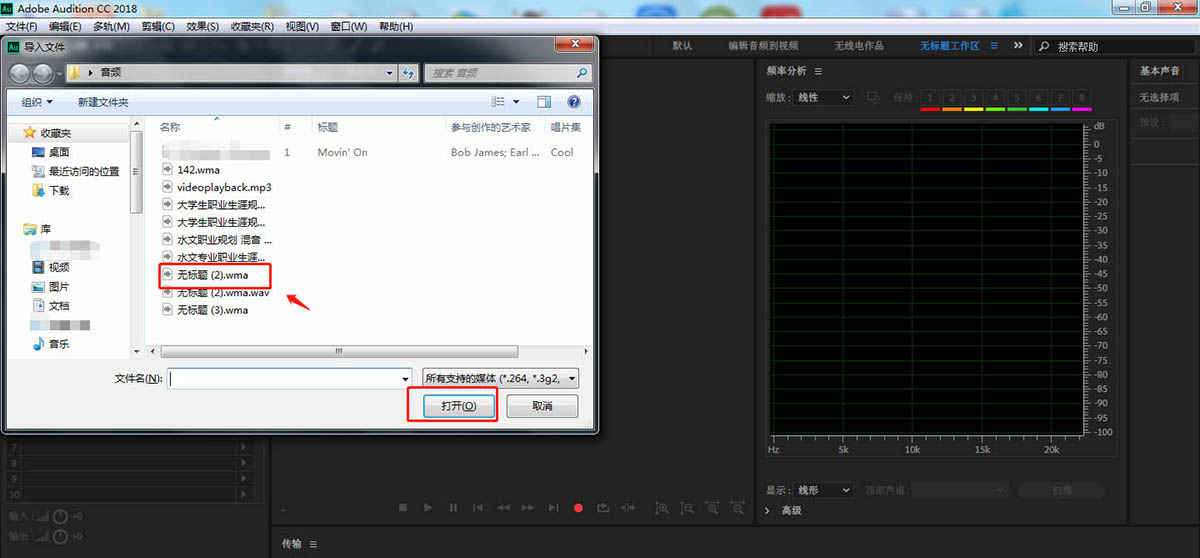The image size is (1200, 558).
Task: Open the 收藏夹(R) menu
Action: tap(252, 26)
